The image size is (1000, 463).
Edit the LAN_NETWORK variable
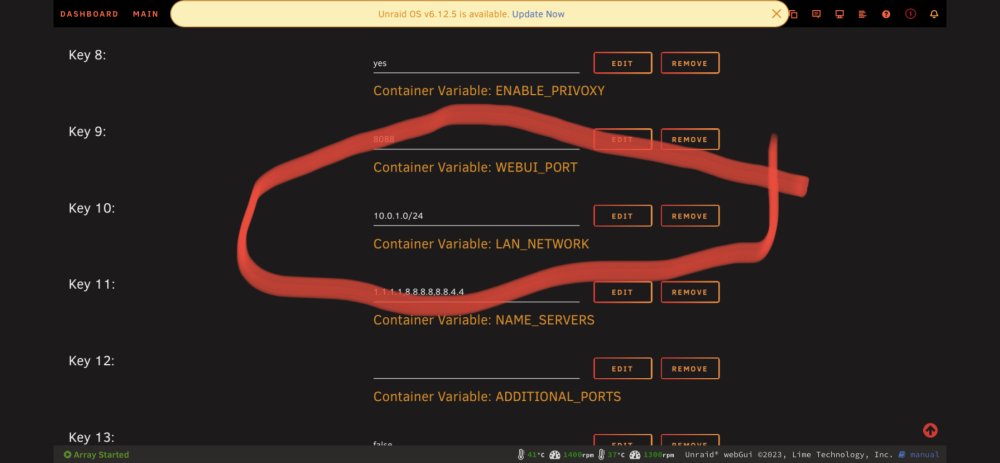622,216
